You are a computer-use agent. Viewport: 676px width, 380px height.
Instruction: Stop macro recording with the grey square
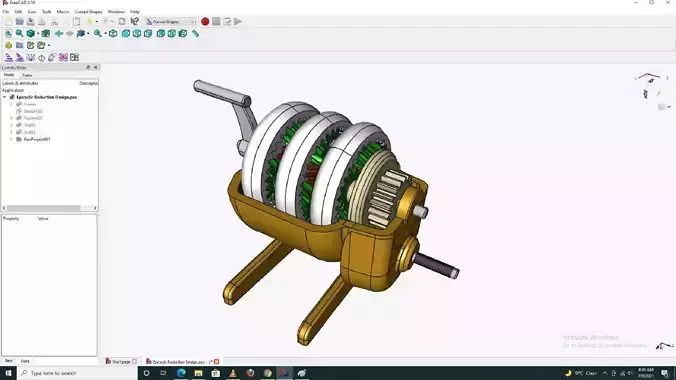[x=216, y=22]
